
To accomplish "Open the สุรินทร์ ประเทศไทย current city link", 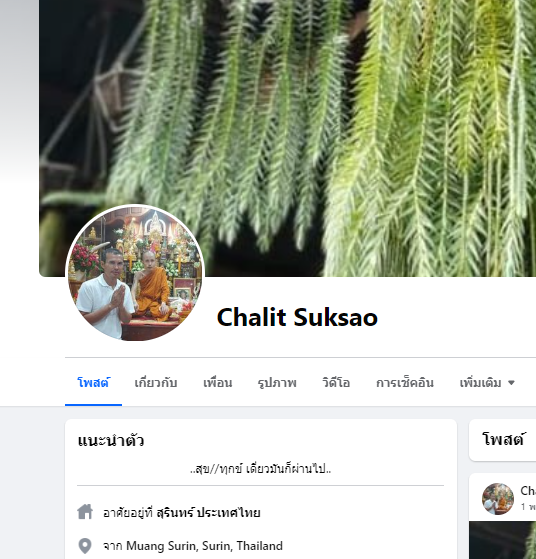I will (x=208, y=513).
